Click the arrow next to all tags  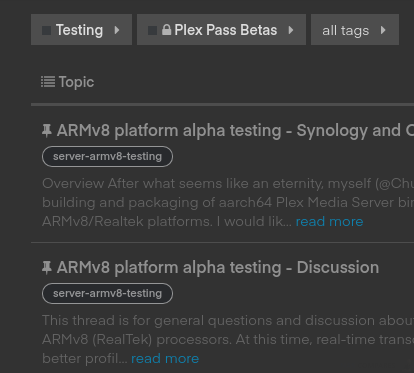click(383, 30)
